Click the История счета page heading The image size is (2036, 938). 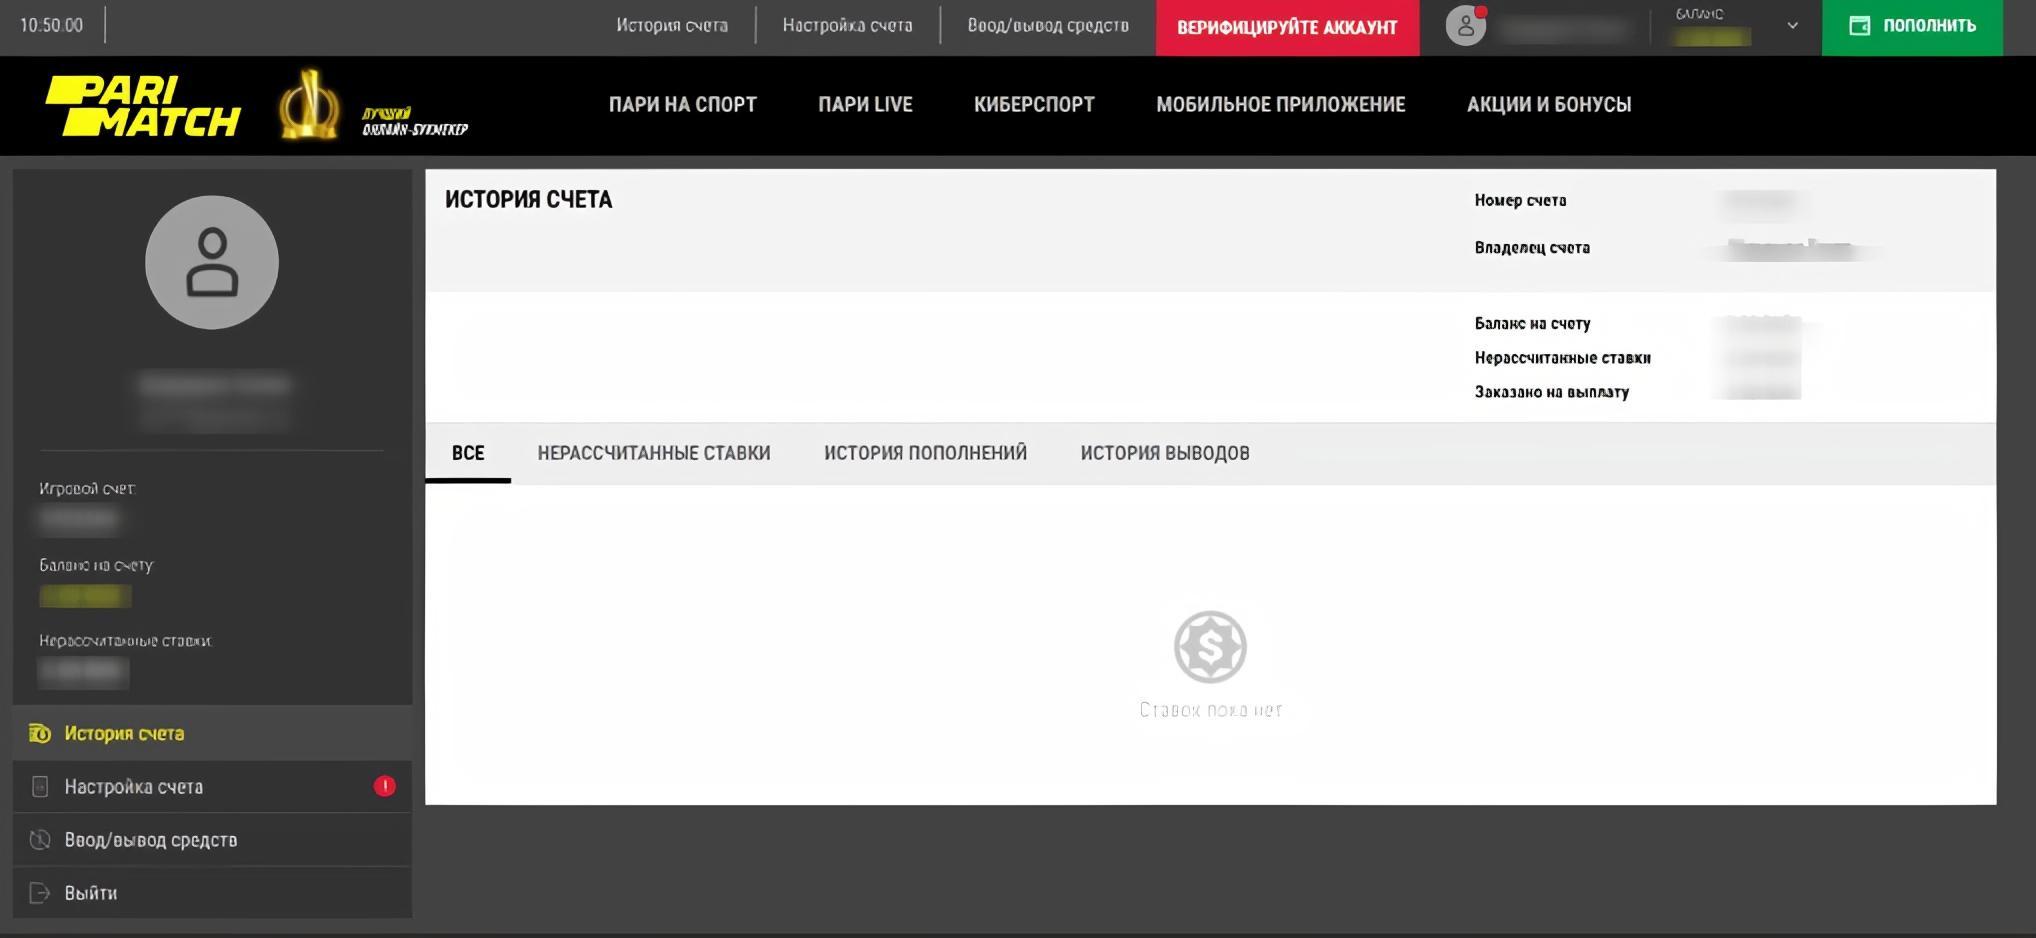[528, 200]
